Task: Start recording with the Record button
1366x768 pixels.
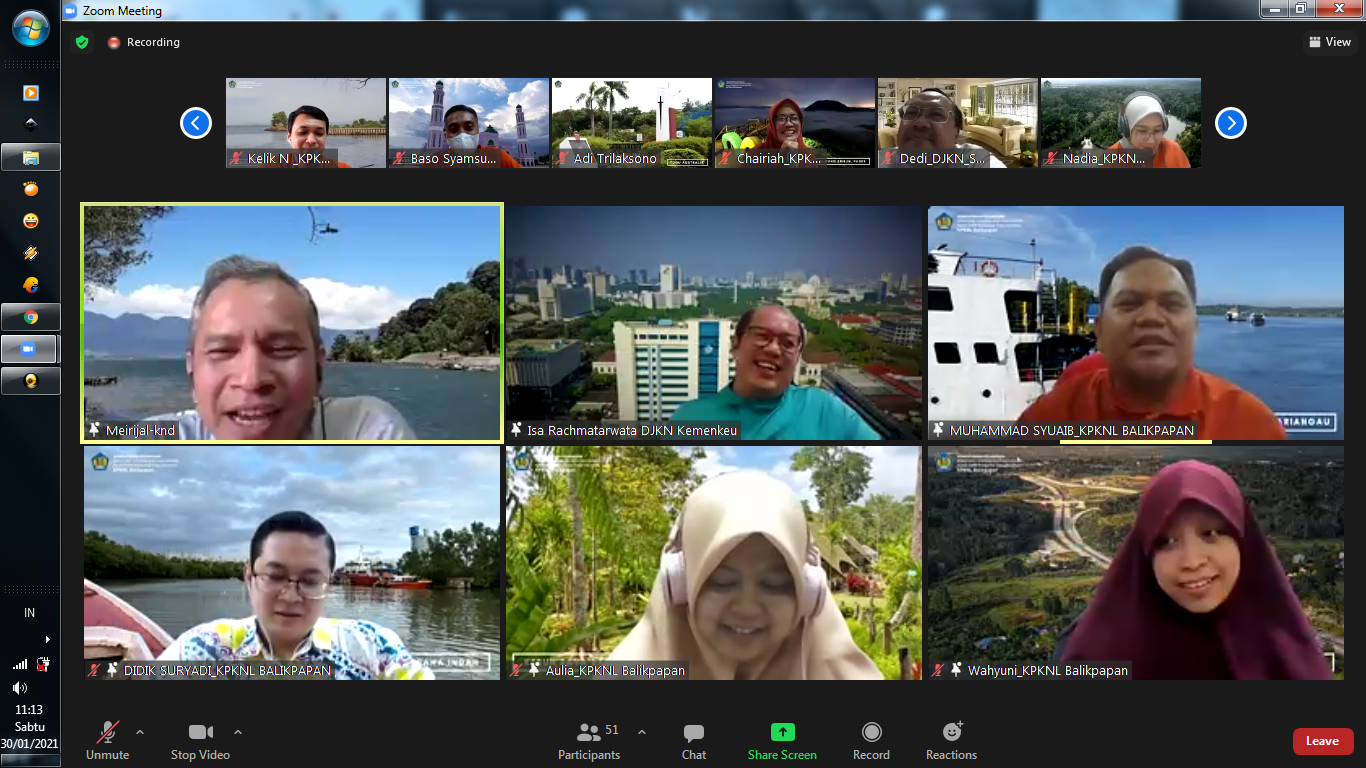Action: click(871, 733)
